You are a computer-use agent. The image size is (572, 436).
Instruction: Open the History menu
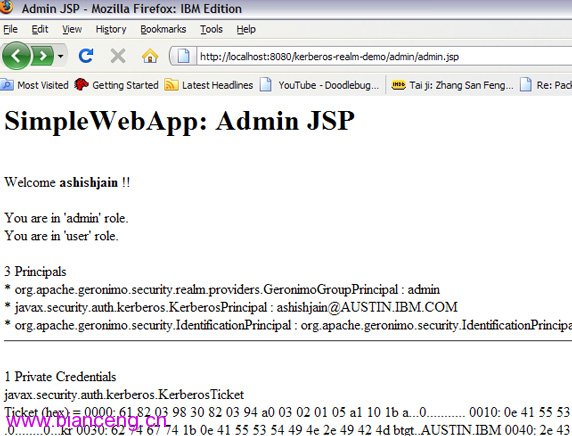click(111, 29)
